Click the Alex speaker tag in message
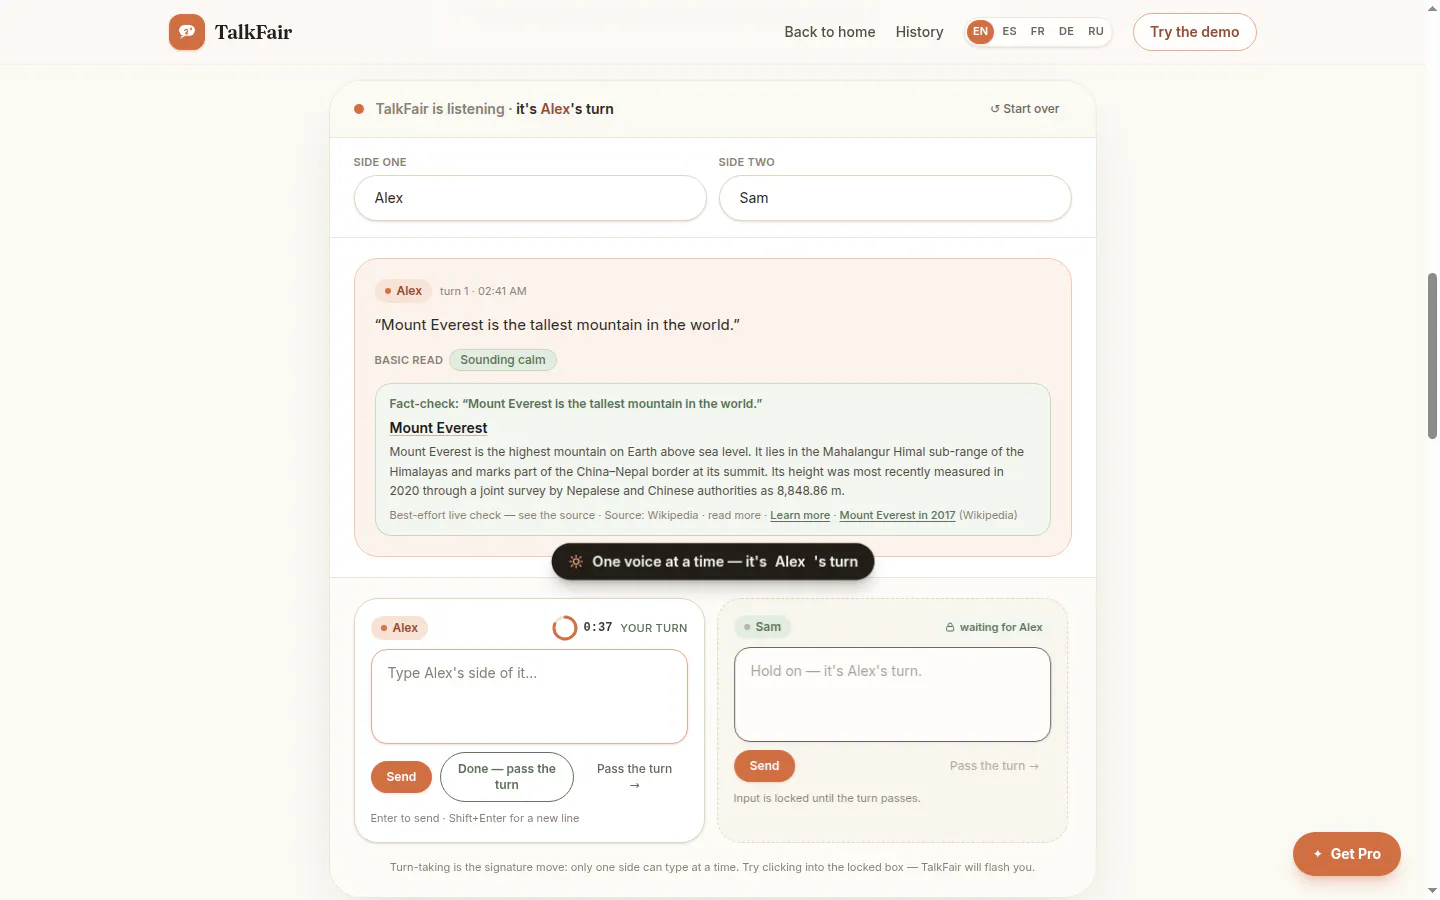1440x900 pixels. pyautogui.click(x=403, y=291)
